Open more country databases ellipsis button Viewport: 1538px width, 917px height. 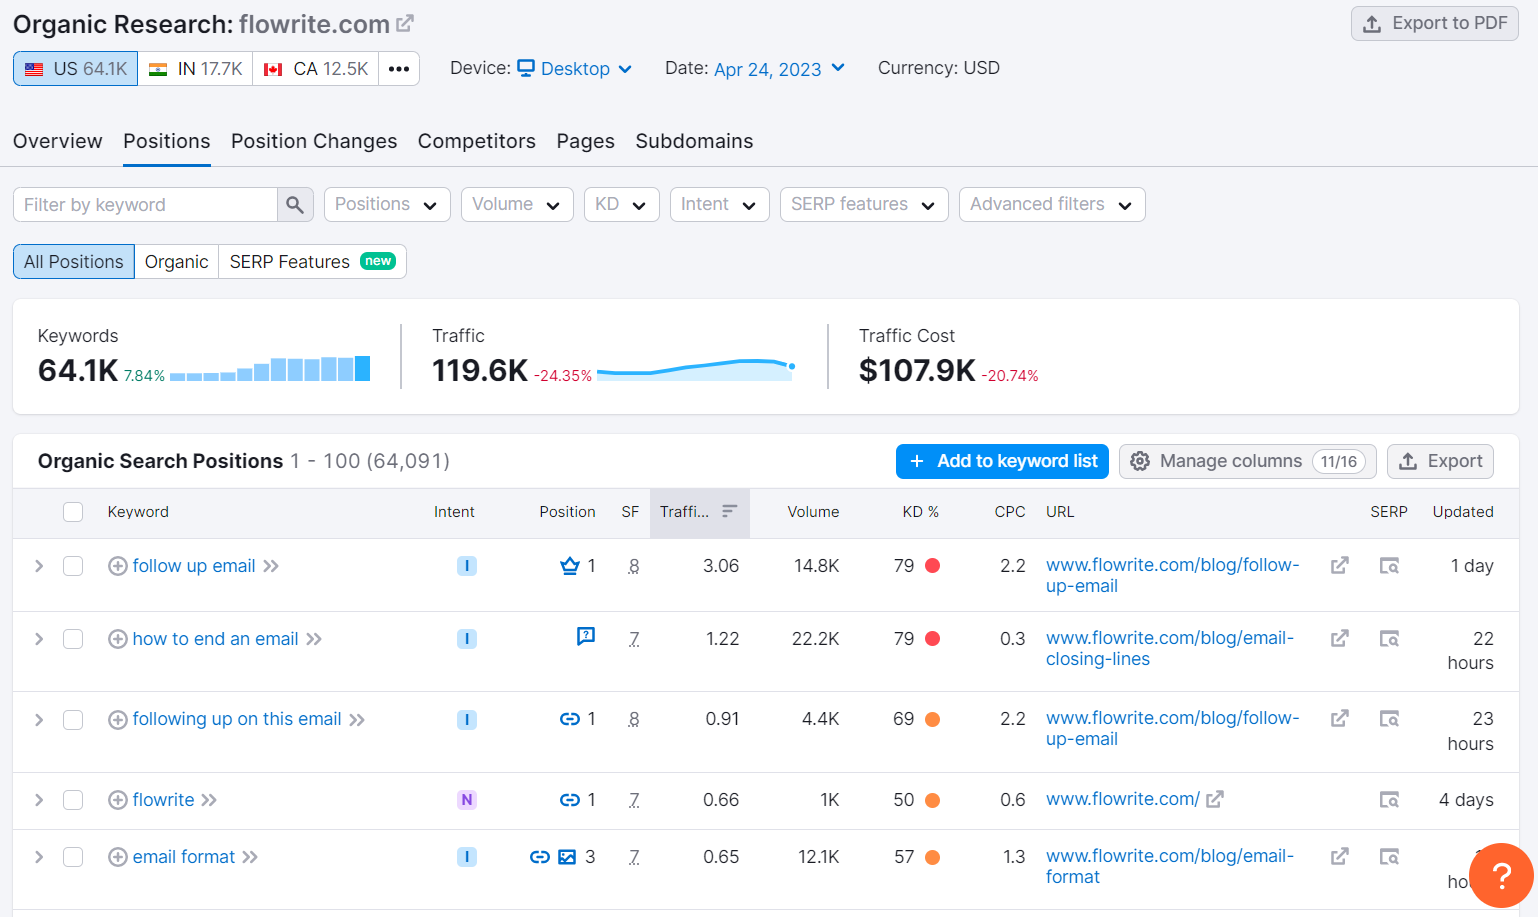(399, 69)
